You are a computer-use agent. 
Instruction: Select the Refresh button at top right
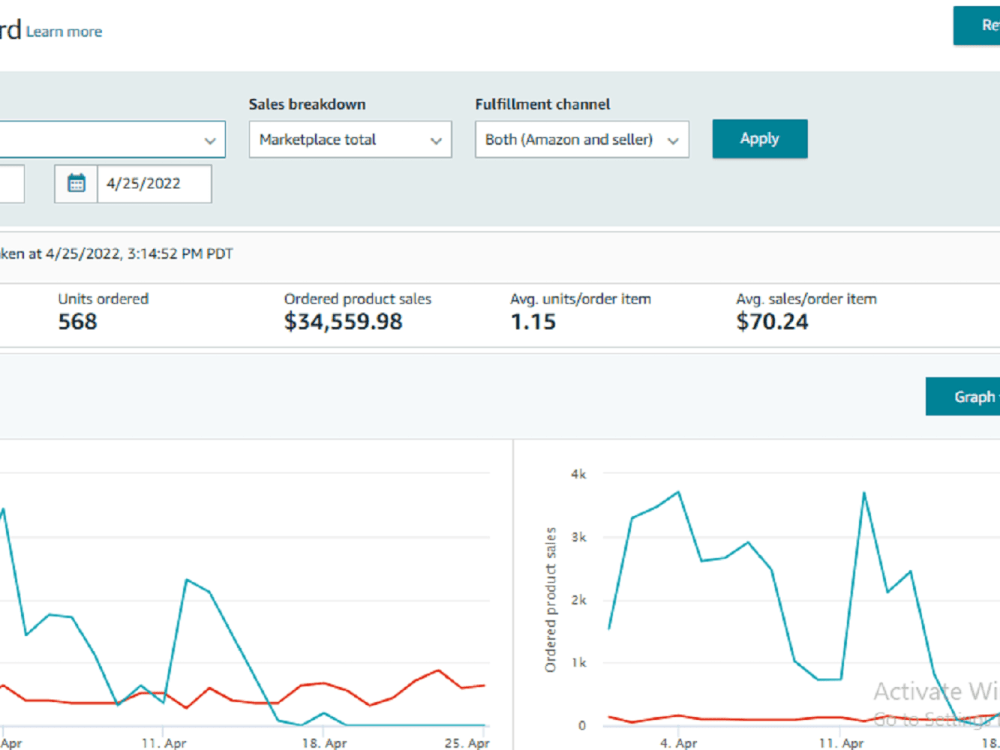tap(976, 26)
